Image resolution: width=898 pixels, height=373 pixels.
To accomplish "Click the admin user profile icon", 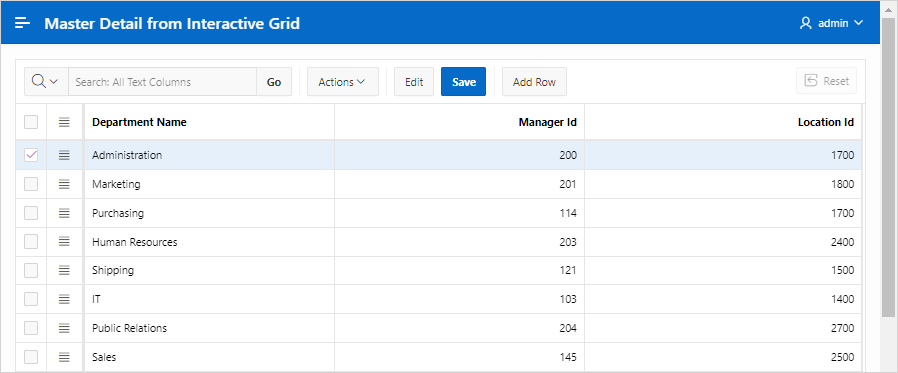I will click(x=806, y=23).
